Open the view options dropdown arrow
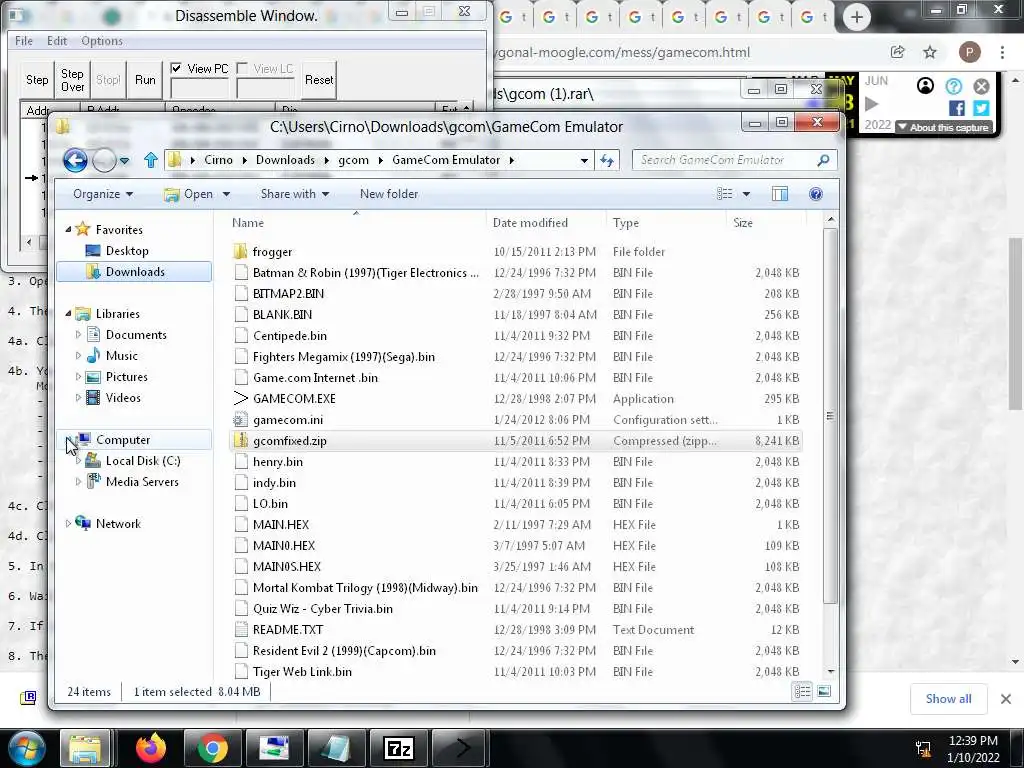The height and width of the screenshot is (768, 1024). click(746, 194)
